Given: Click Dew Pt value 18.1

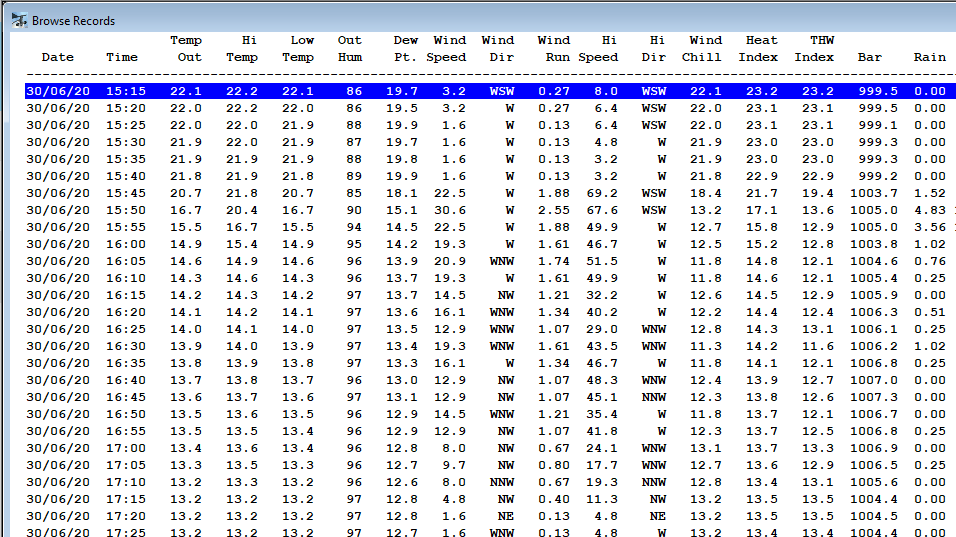Looking at the screenshot, I should coord(402,193).
